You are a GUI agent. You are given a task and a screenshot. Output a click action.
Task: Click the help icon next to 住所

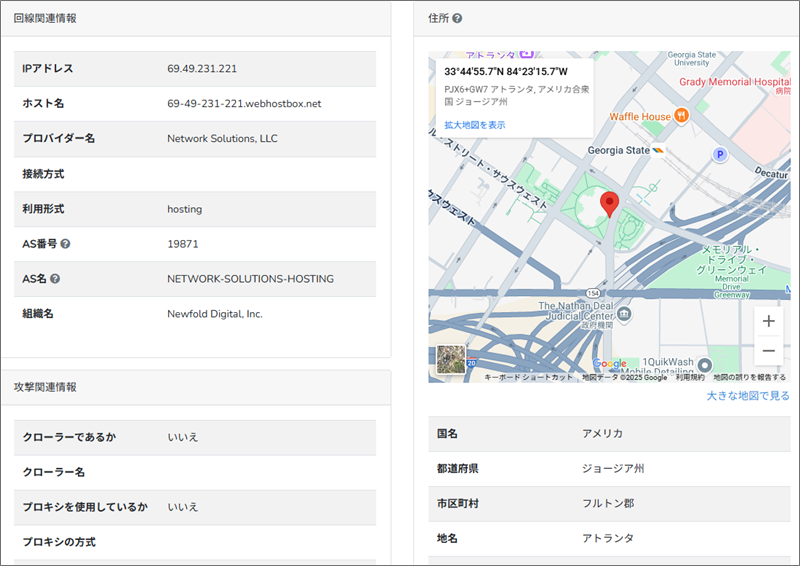coord(457,18)
